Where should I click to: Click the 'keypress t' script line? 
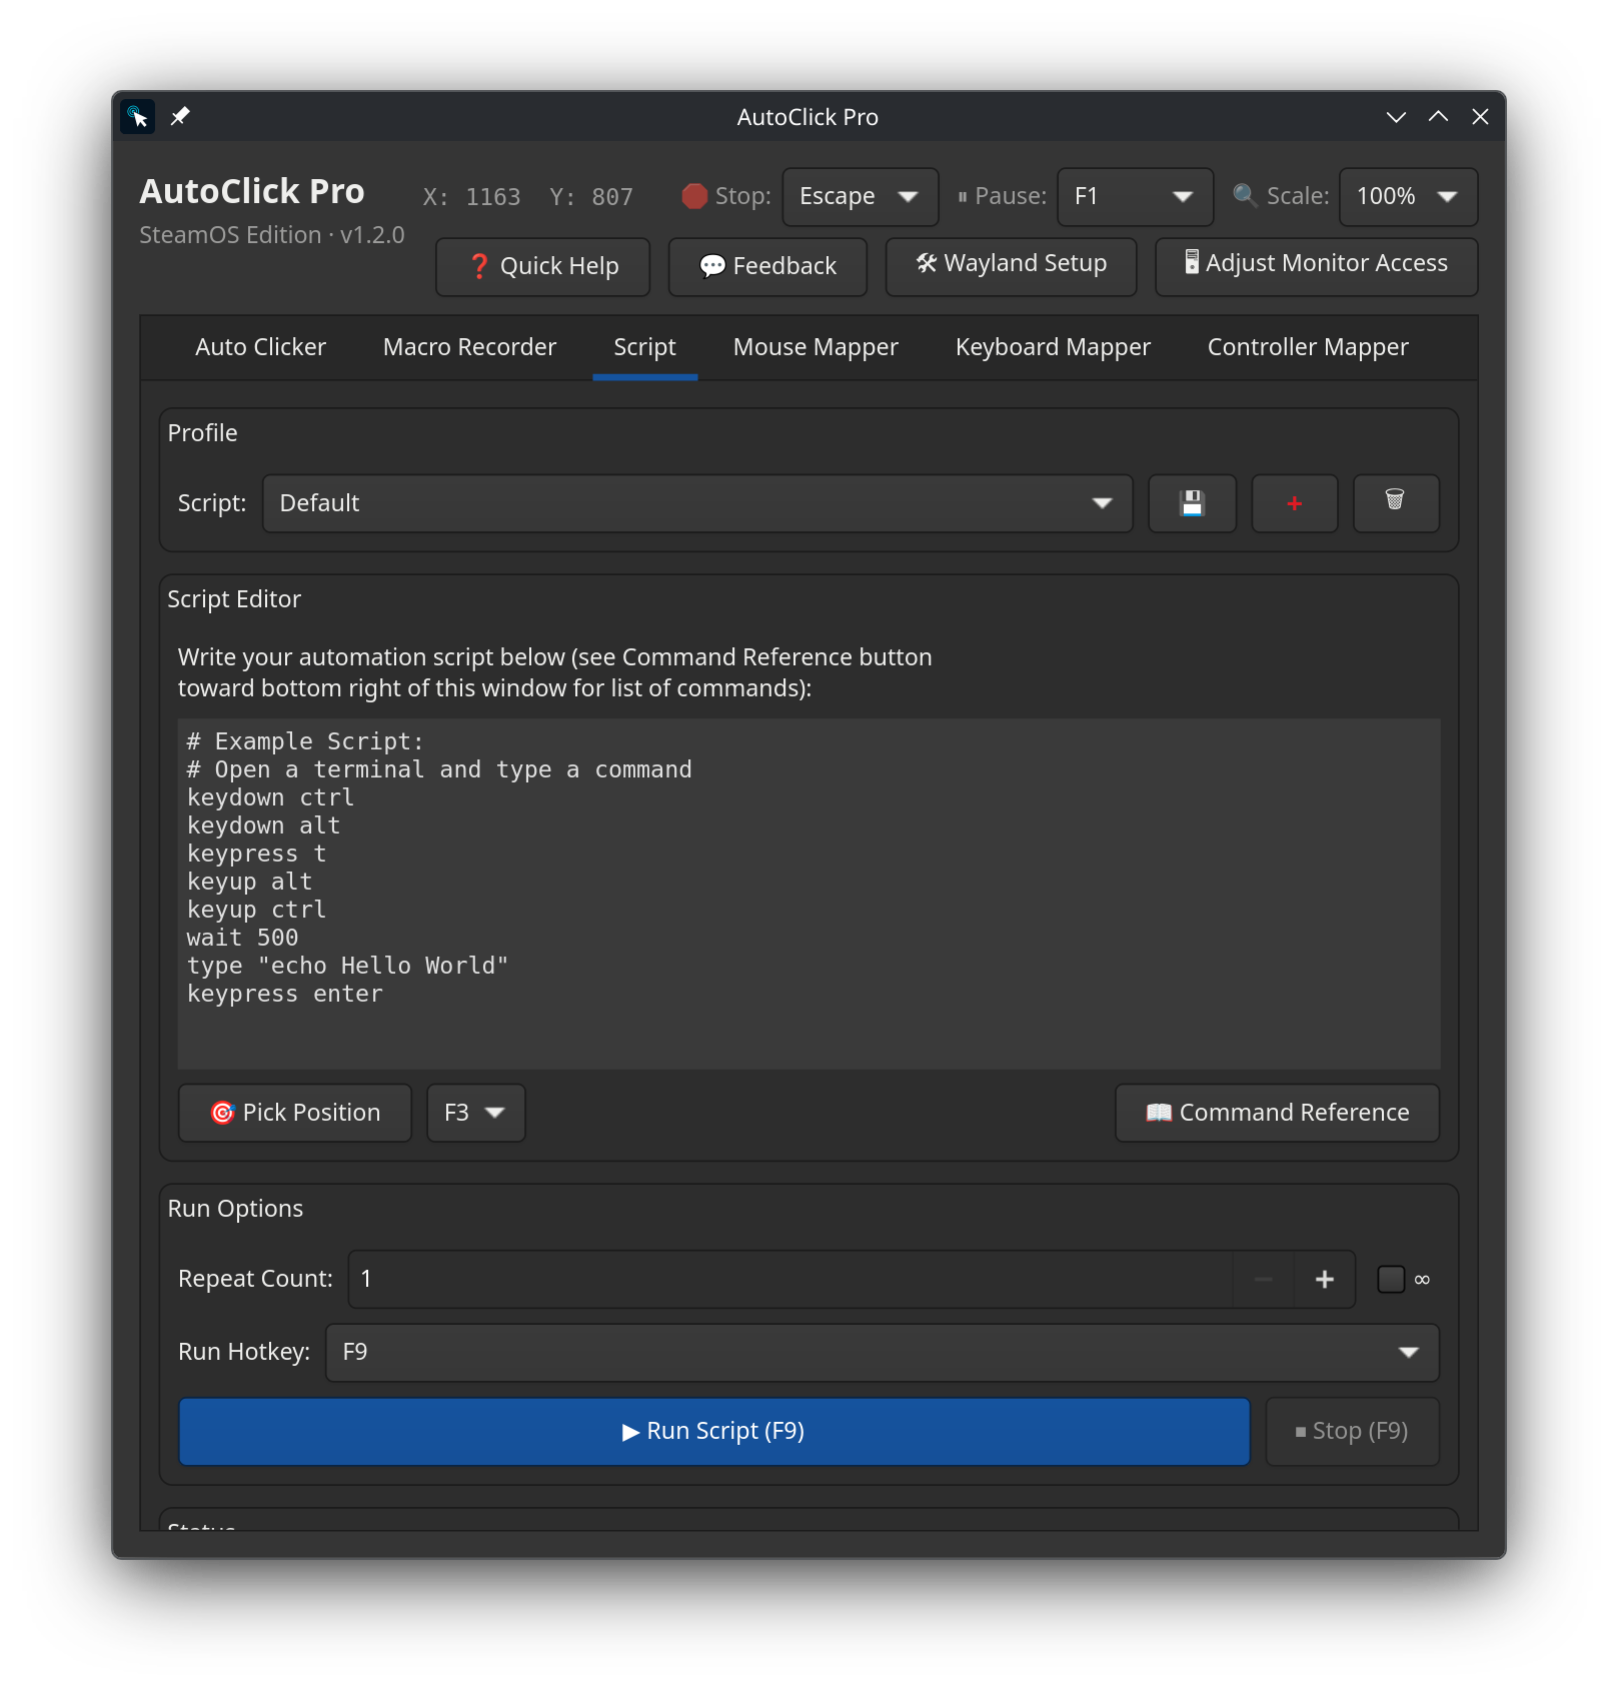[x=257, y=854]
